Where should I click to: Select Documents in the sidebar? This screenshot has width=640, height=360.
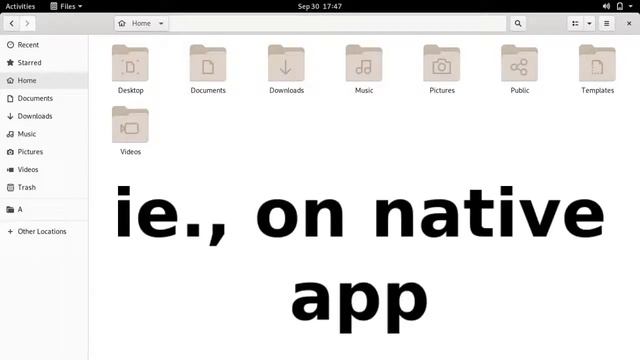coord(44,98)
